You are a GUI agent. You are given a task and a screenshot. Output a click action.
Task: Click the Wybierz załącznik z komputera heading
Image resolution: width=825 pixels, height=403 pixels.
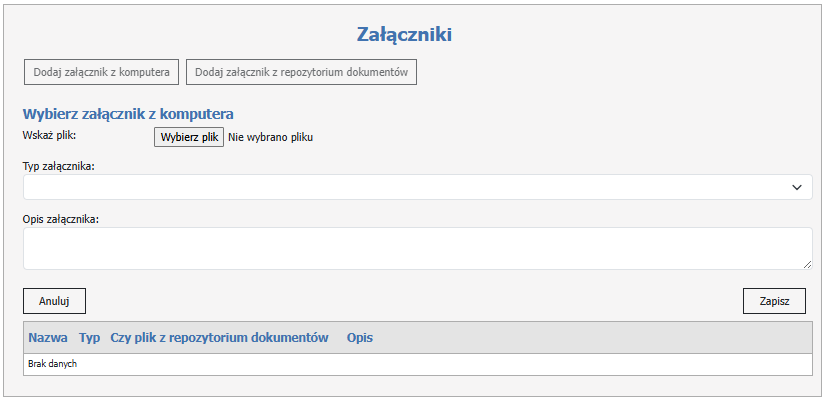128,114
